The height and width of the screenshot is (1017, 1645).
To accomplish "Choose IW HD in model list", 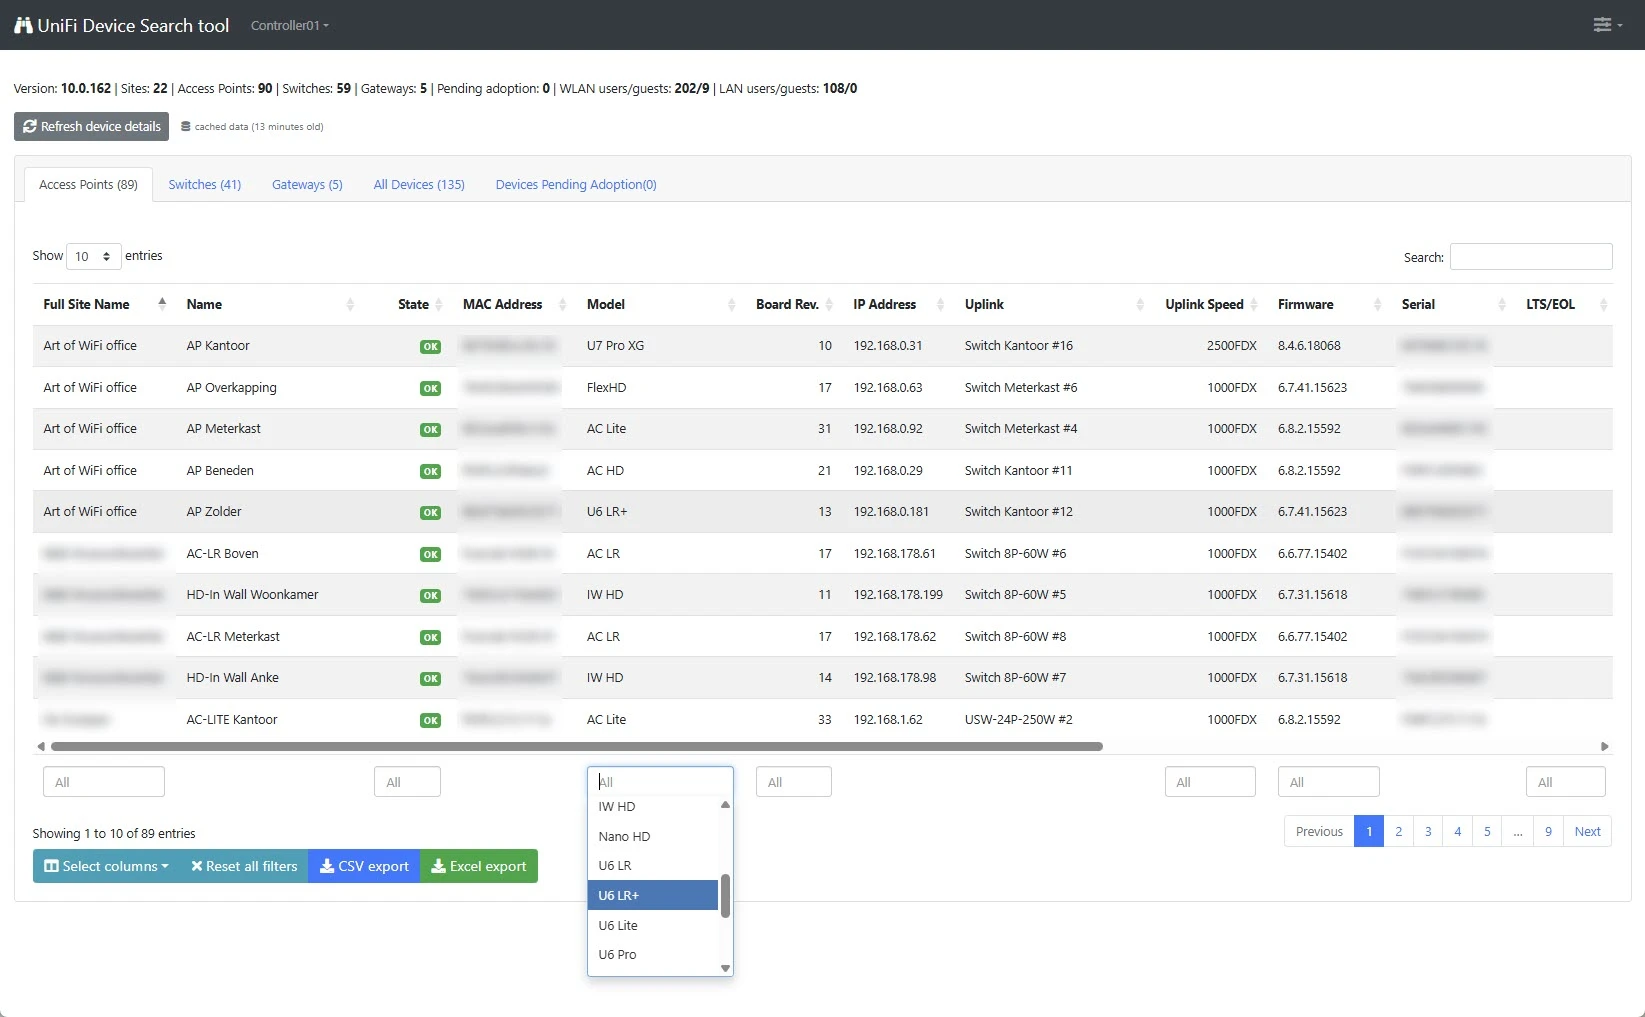I will click(653, 807).
